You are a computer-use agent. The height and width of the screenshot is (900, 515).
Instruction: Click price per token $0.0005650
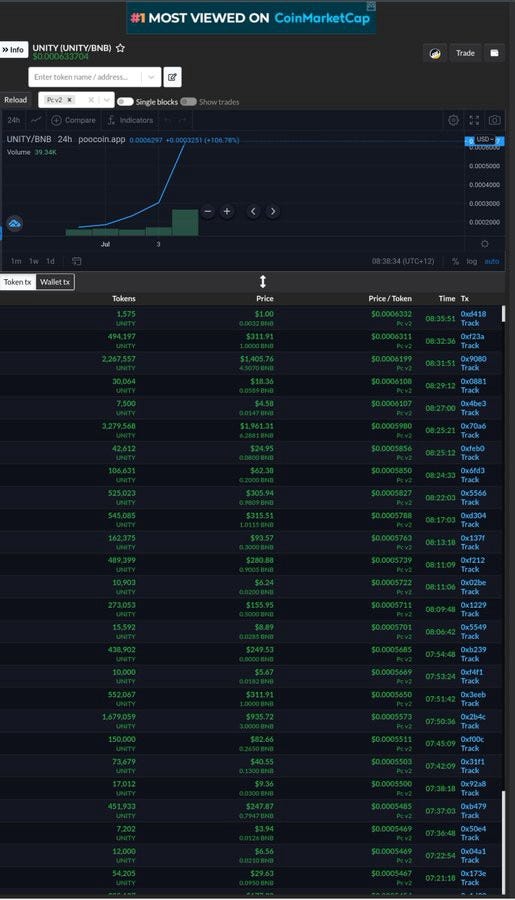tap(392, 695)
